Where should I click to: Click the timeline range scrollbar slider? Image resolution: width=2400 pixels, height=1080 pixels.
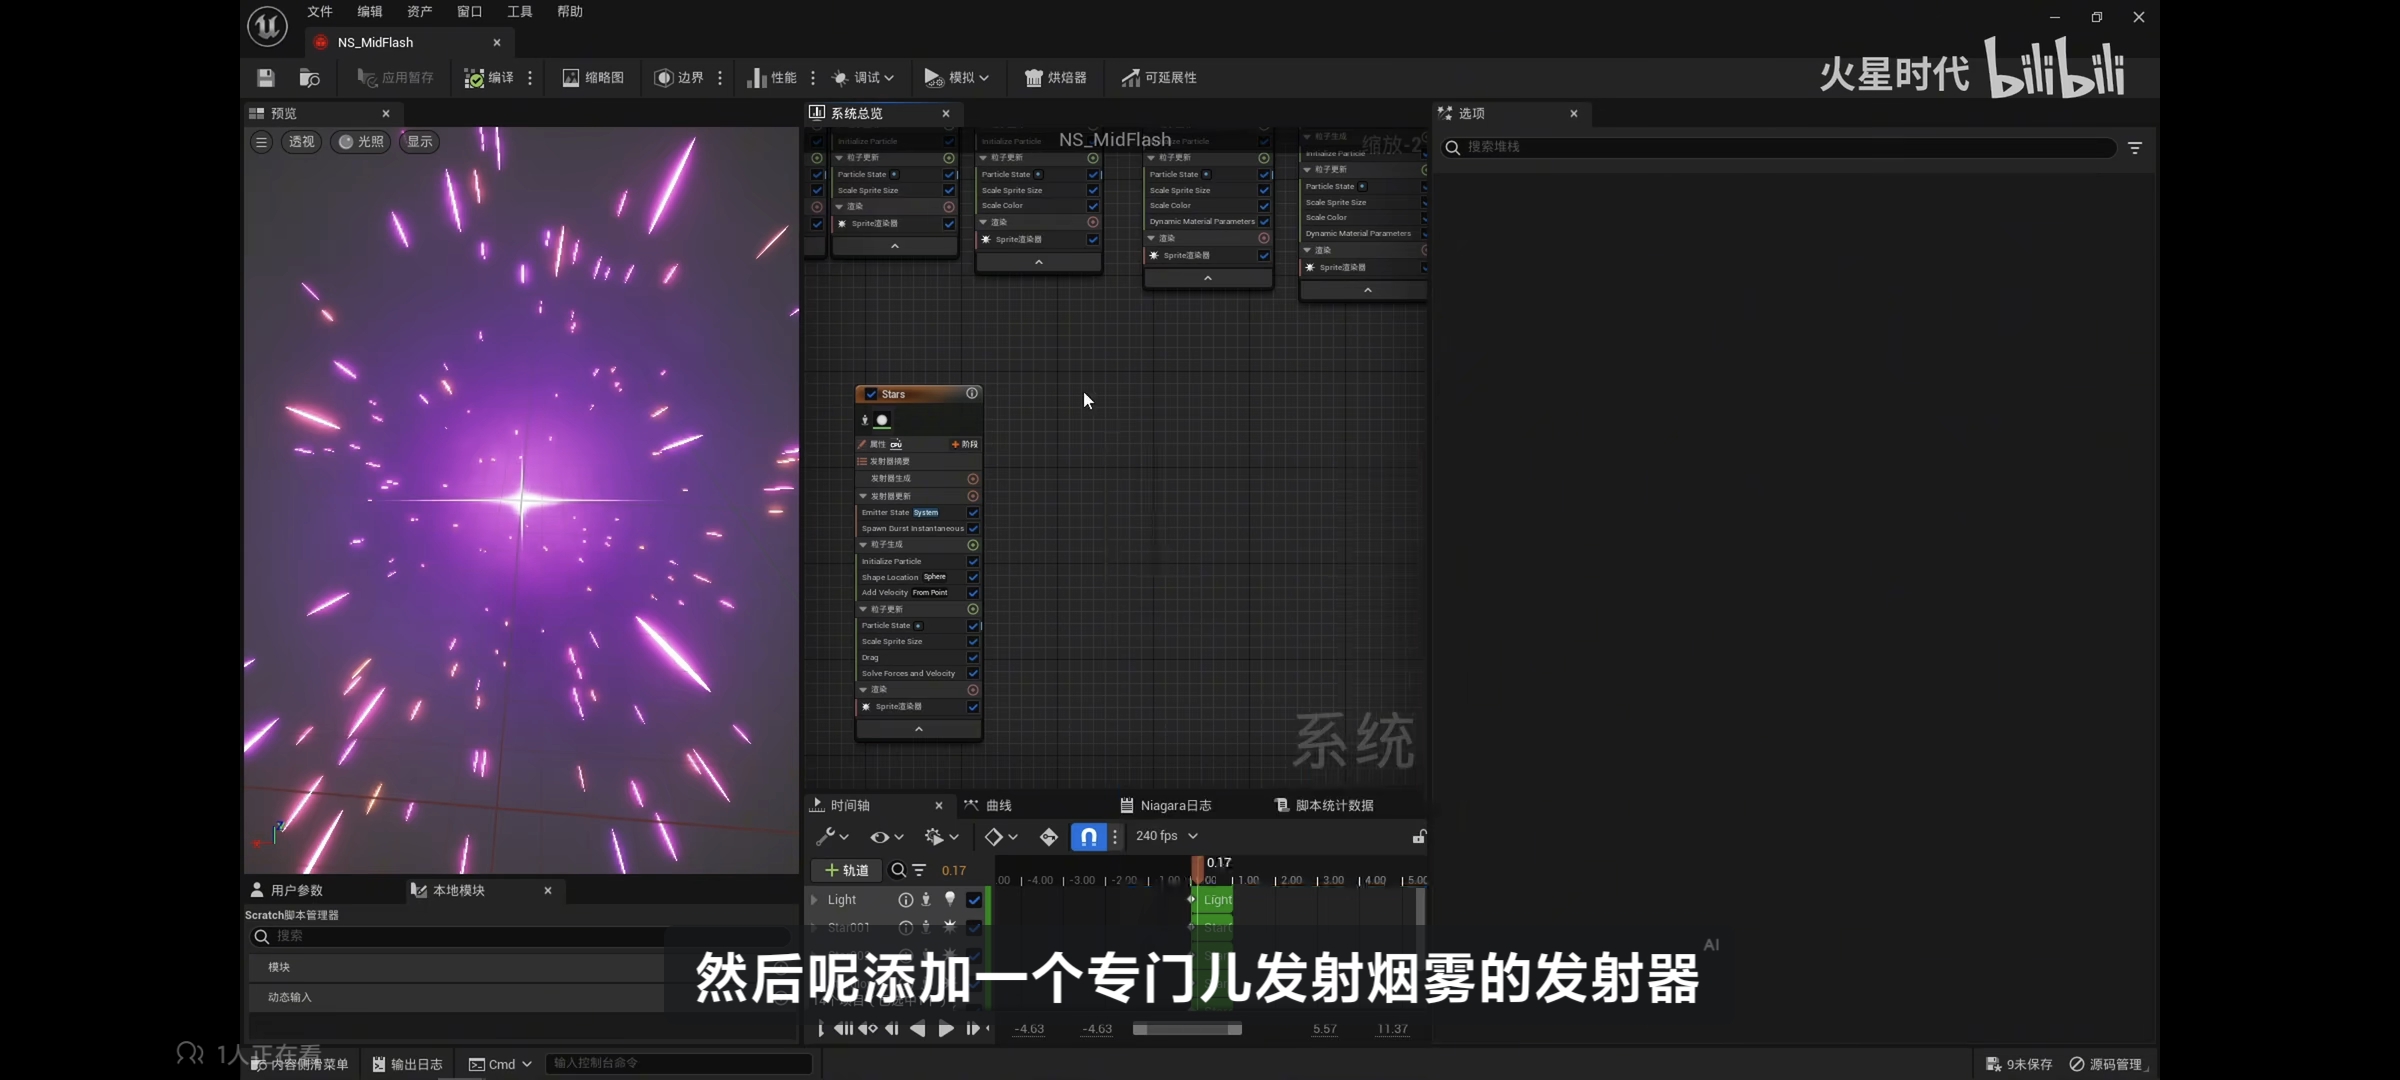(1186, 1029)
